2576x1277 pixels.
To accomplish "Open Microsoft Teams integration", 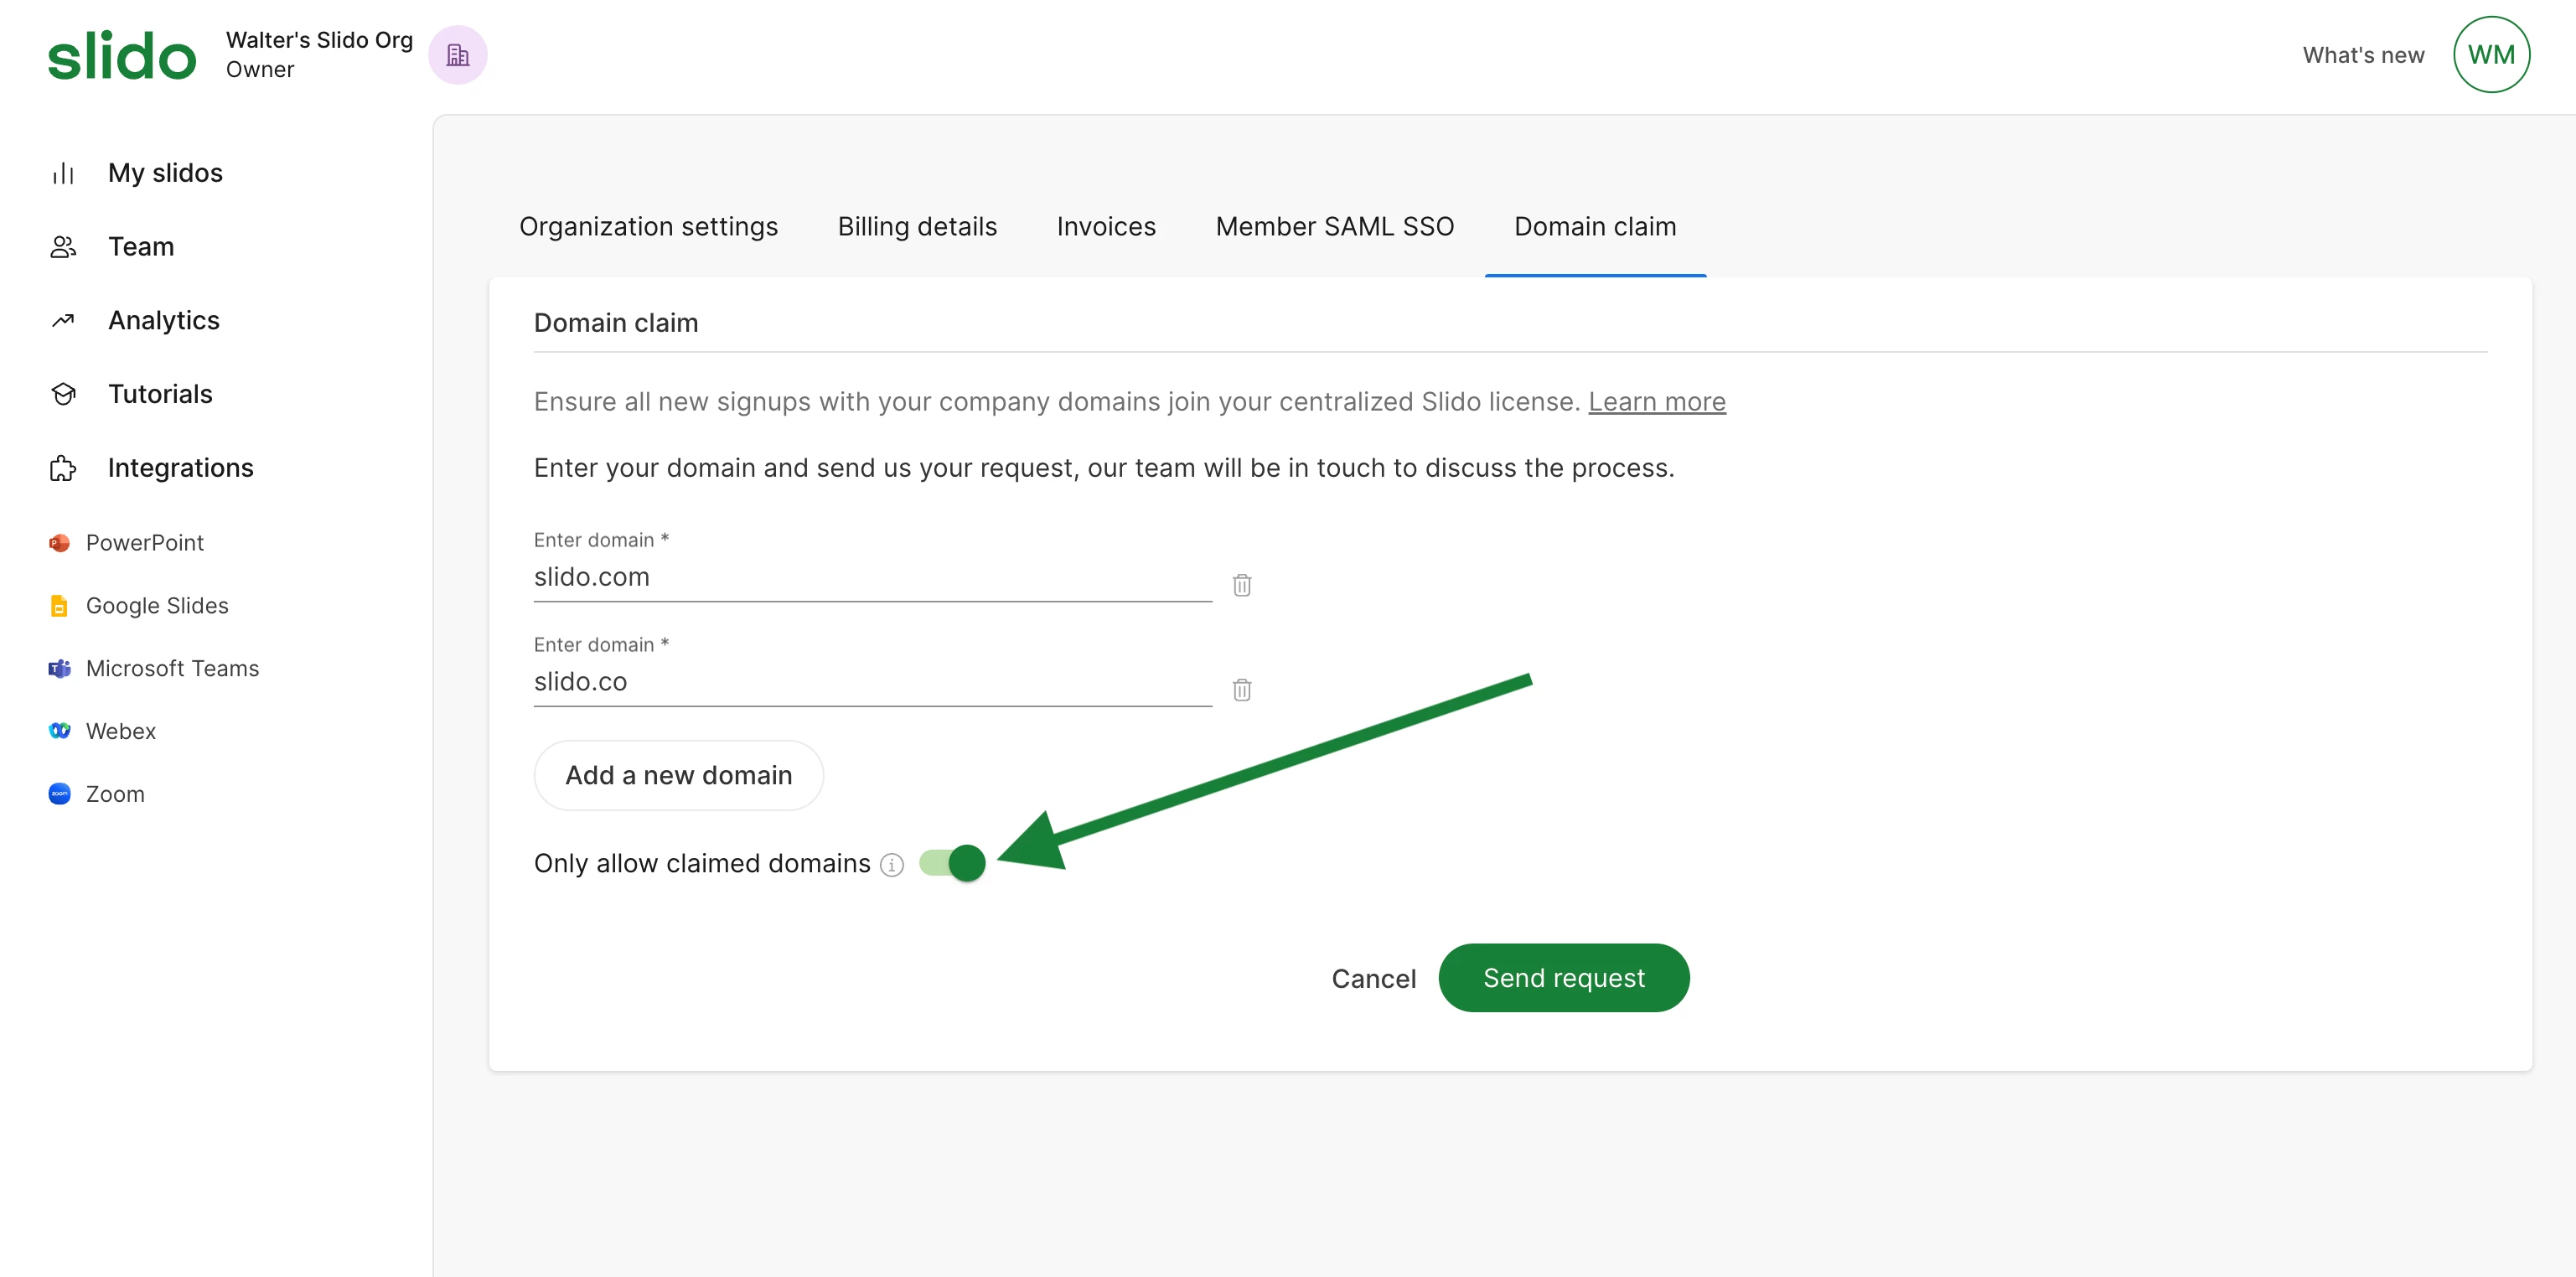I will click(172, 669).
